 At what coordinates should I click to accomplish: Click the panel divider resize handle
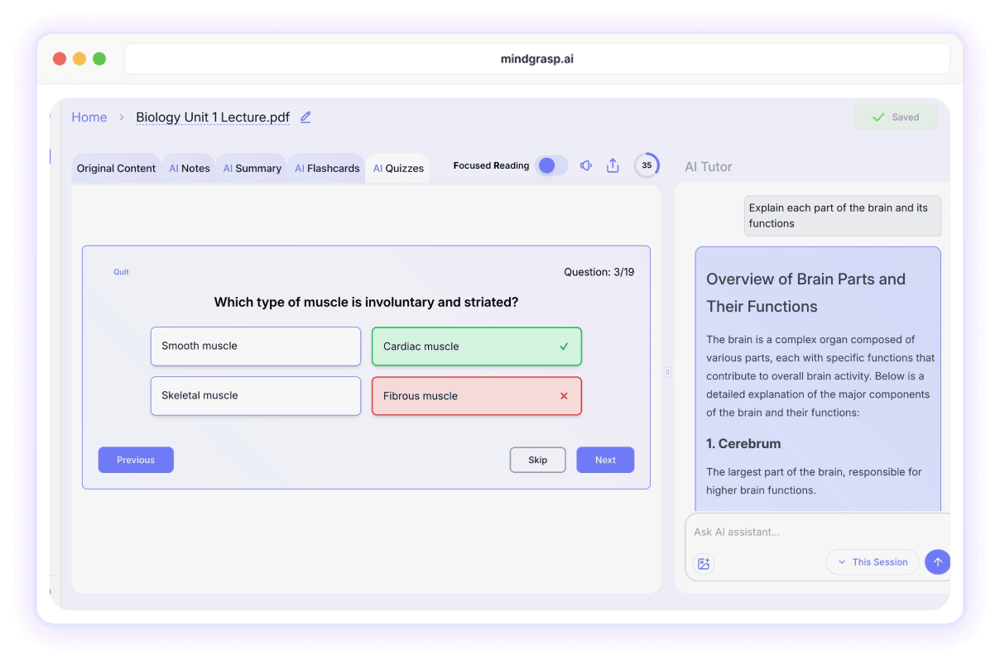pyautogui.click(x=667, y=372)
